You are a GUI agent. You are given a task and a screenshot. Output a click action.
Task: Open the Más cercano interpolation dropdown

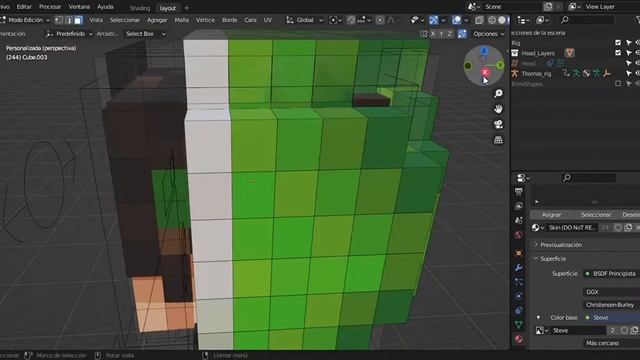[611, 343]
